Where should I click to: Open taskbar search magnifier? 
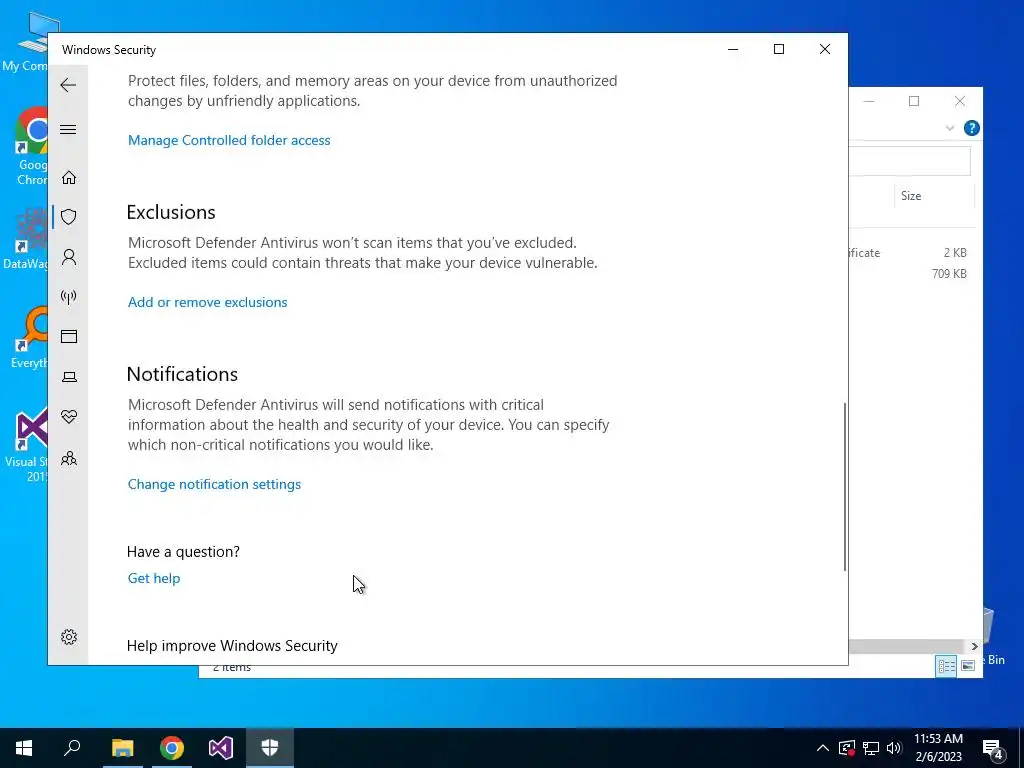pyautogui.click(x=72, y=748)
